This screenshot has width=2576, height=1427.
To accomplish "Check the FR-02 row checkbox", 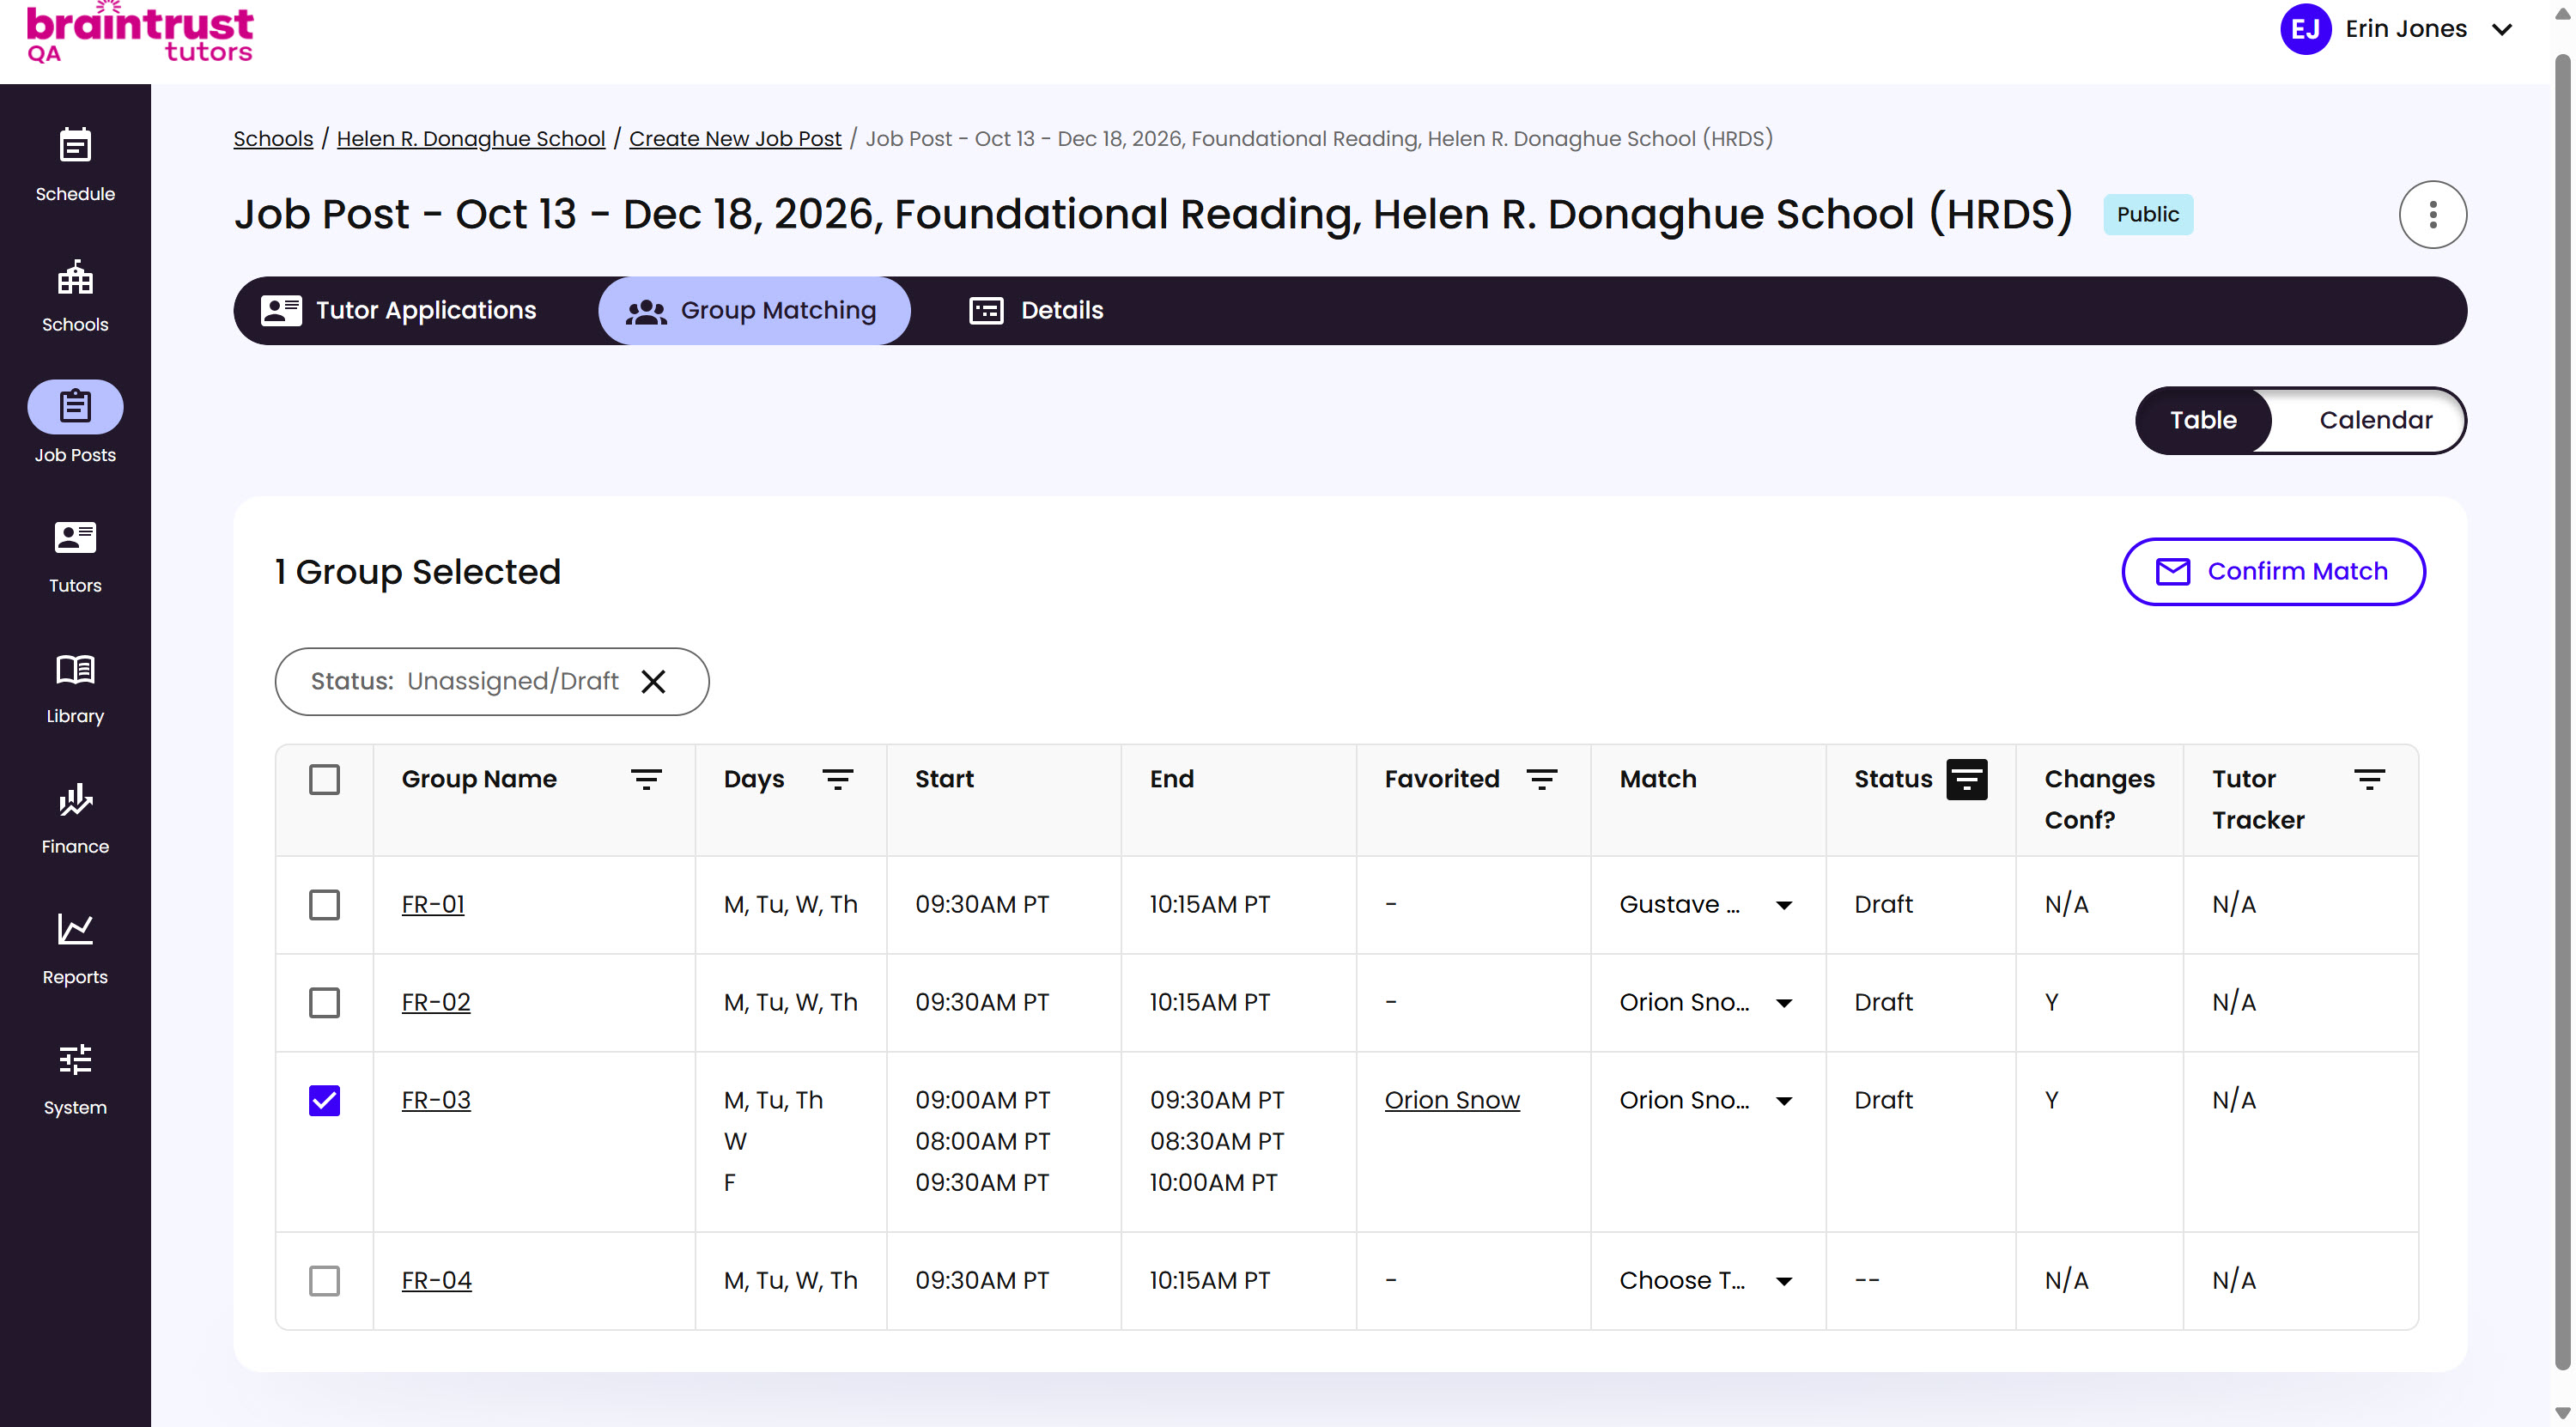I will [324, 1002].
